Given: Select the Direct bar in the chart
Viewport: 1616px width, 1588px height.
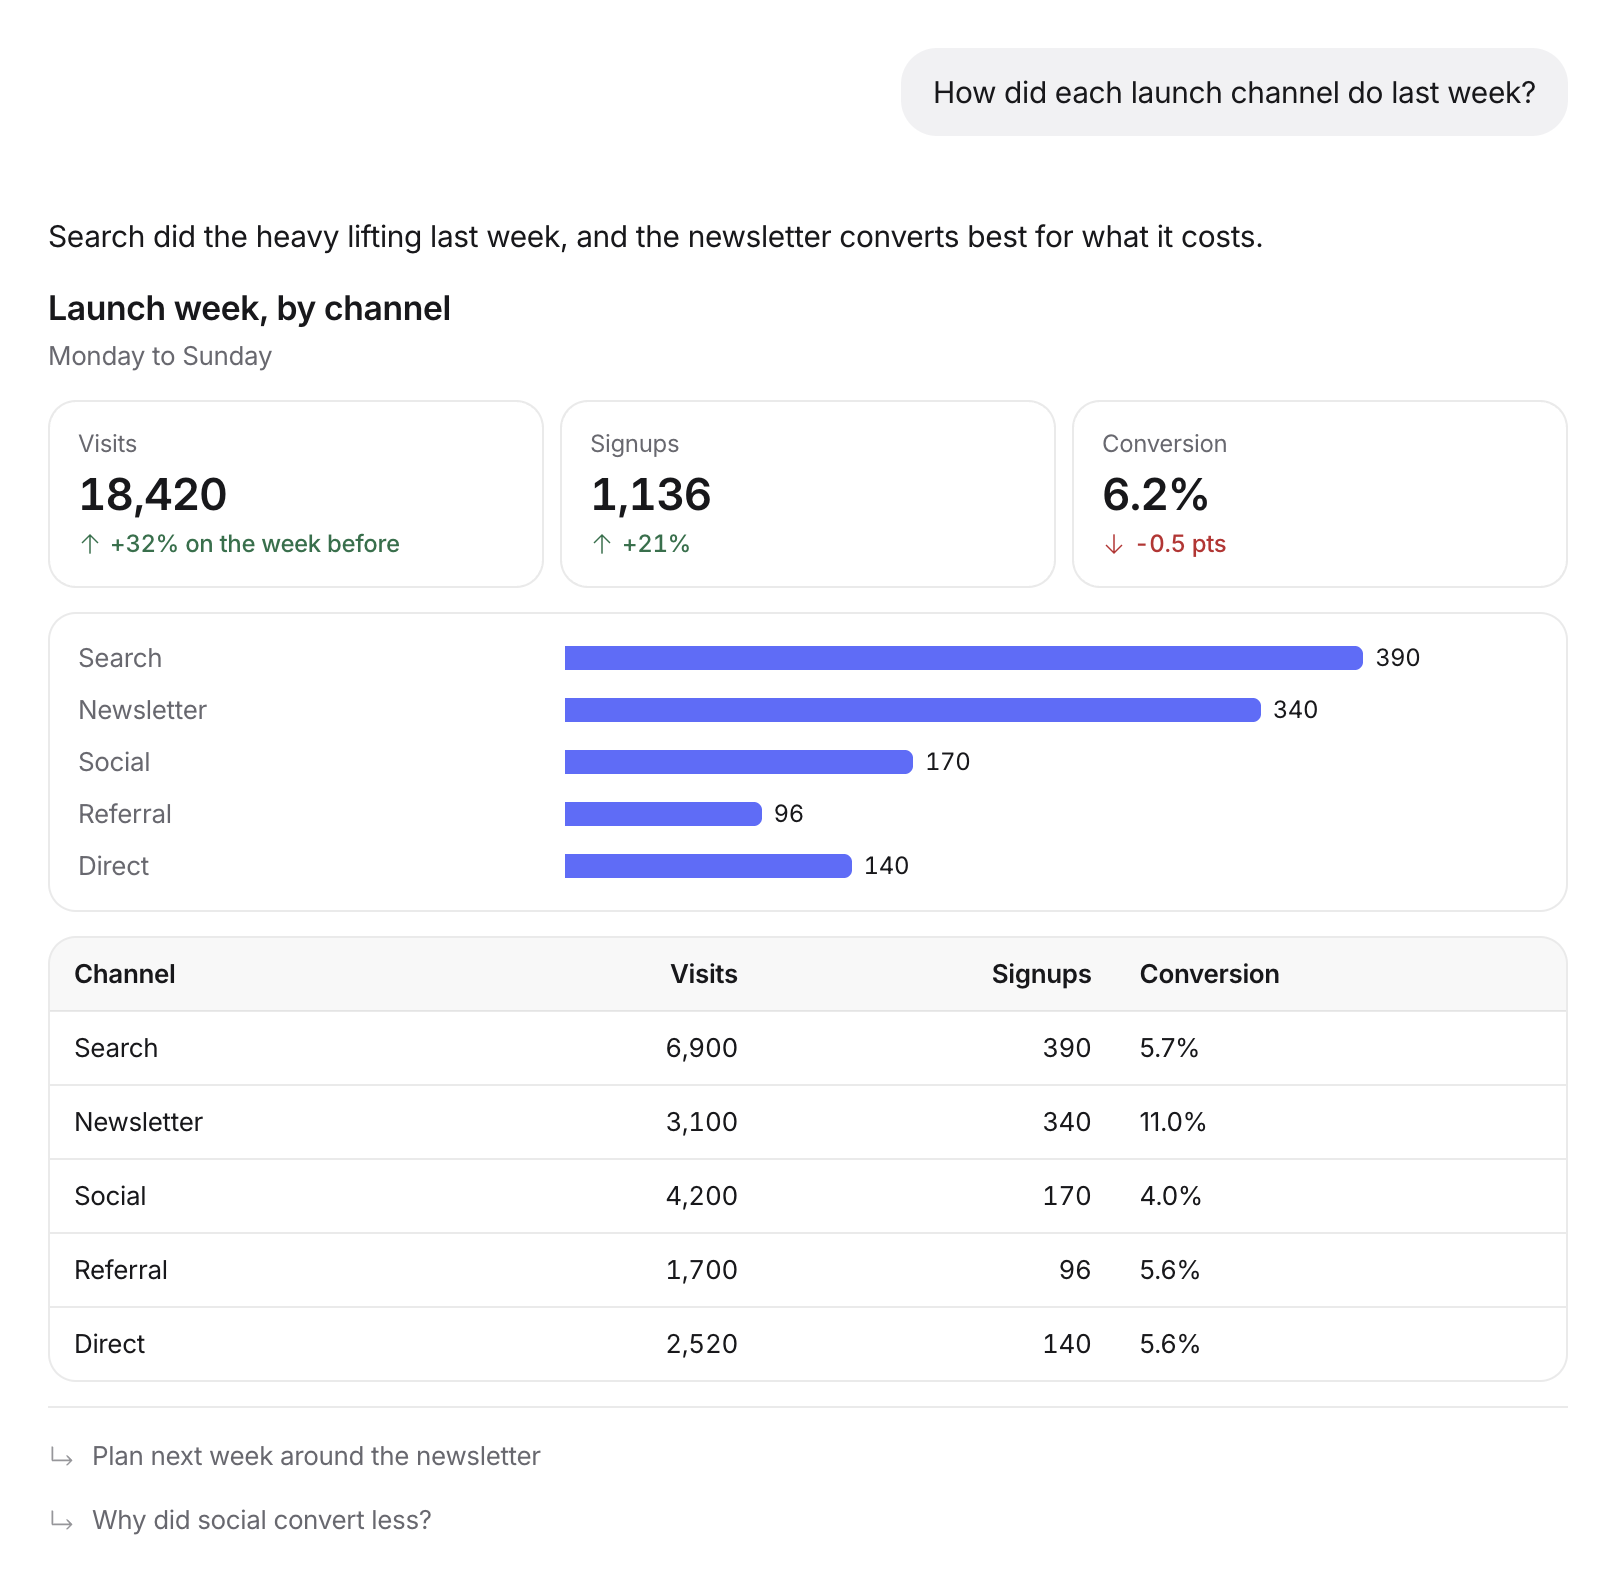Looking at the screenshot, I should 708,866.
